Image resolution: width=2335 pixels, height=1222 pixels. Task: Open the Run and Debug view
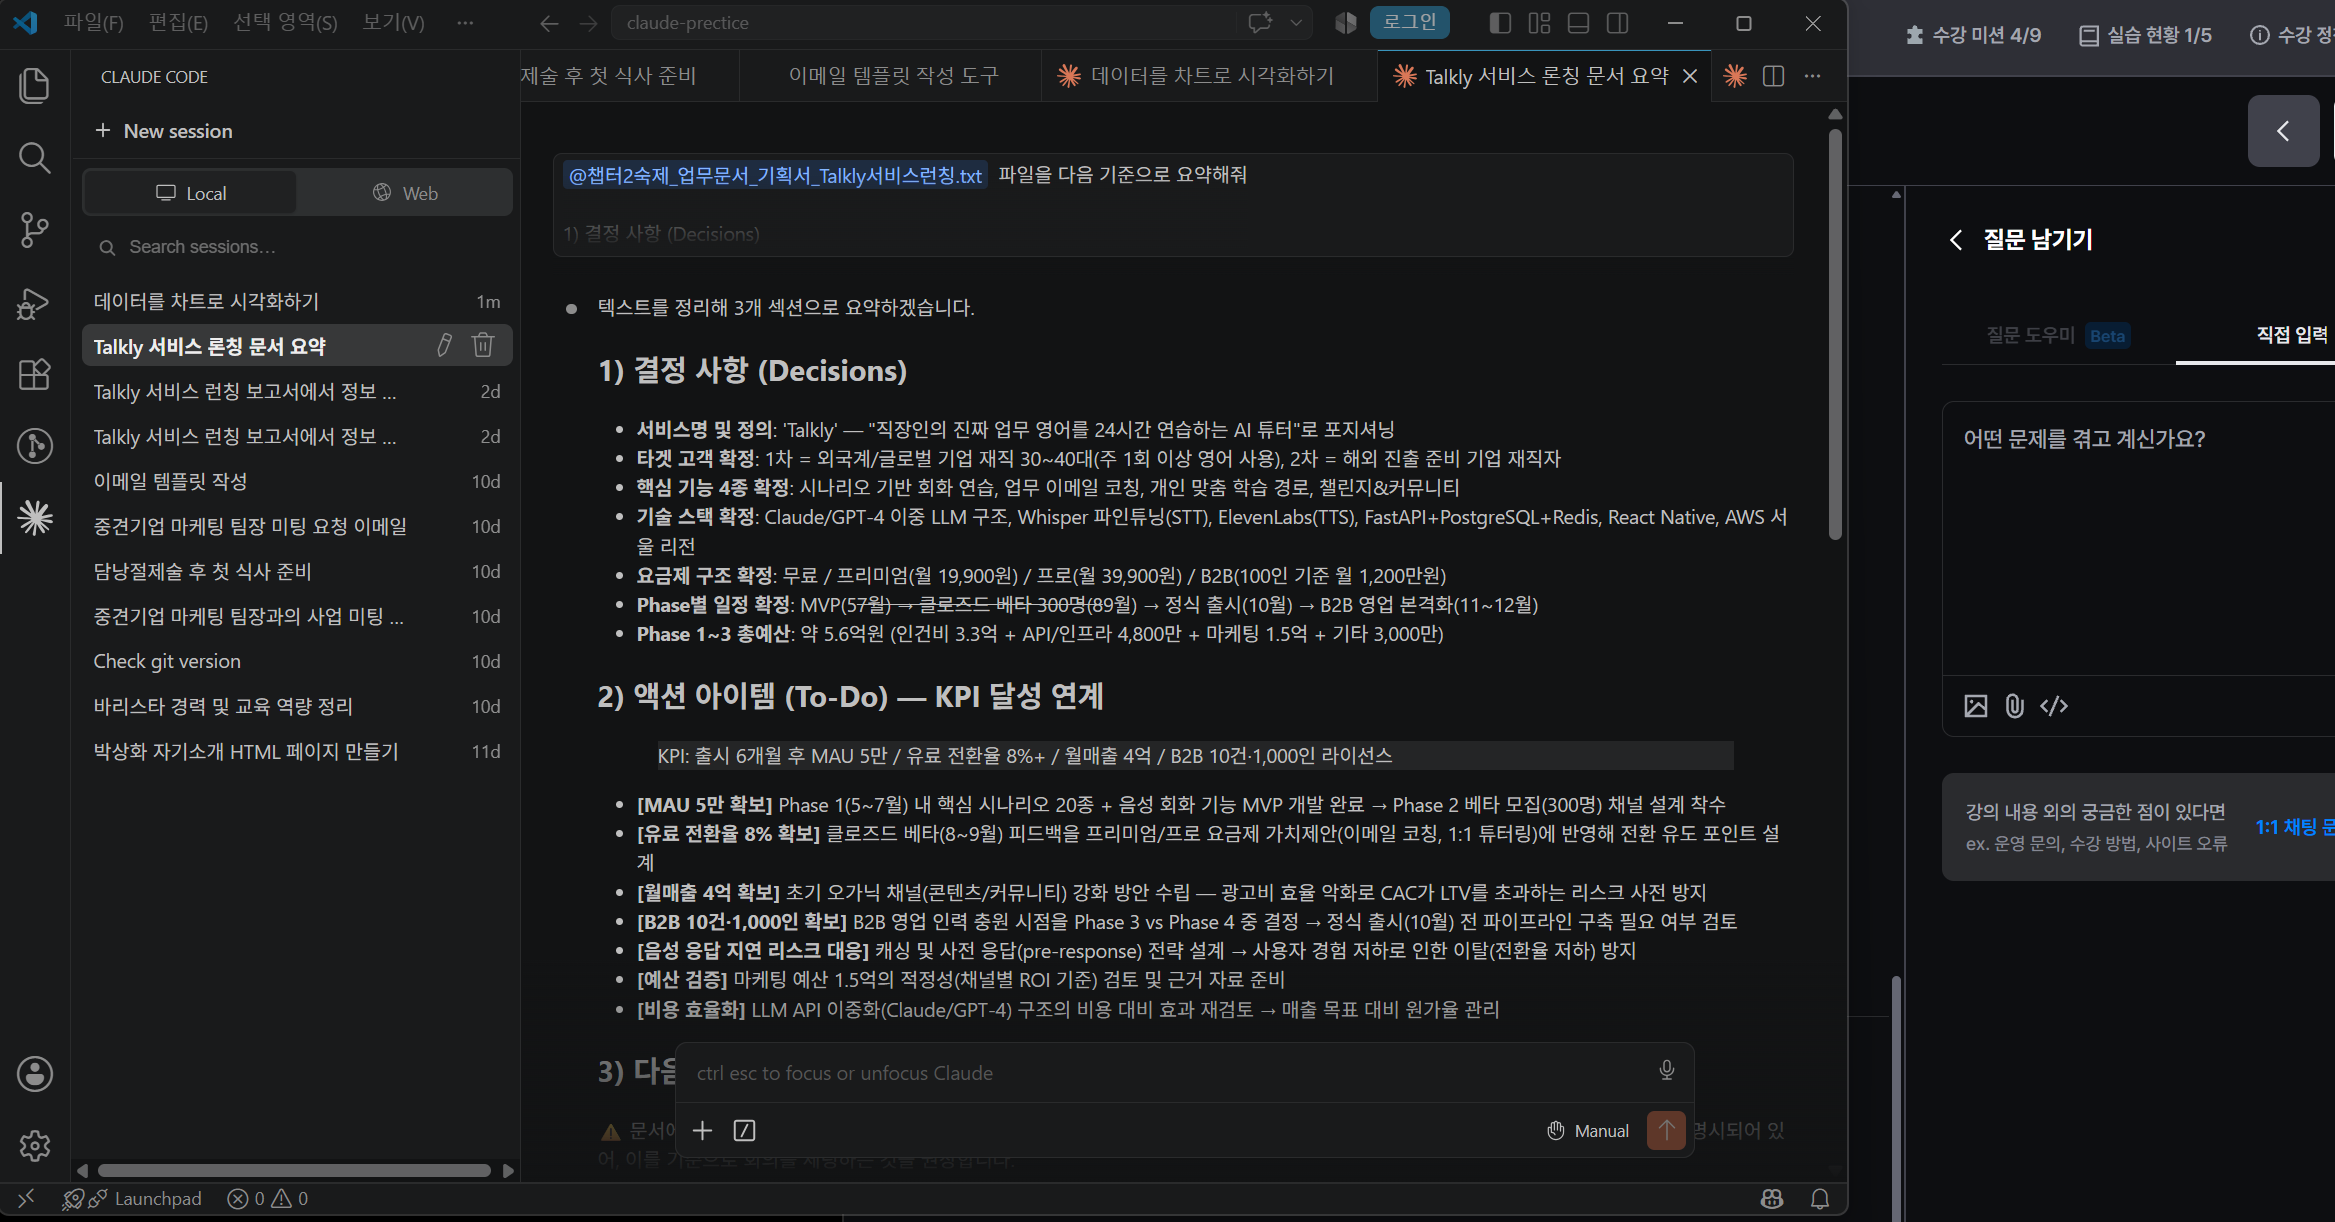34,302
